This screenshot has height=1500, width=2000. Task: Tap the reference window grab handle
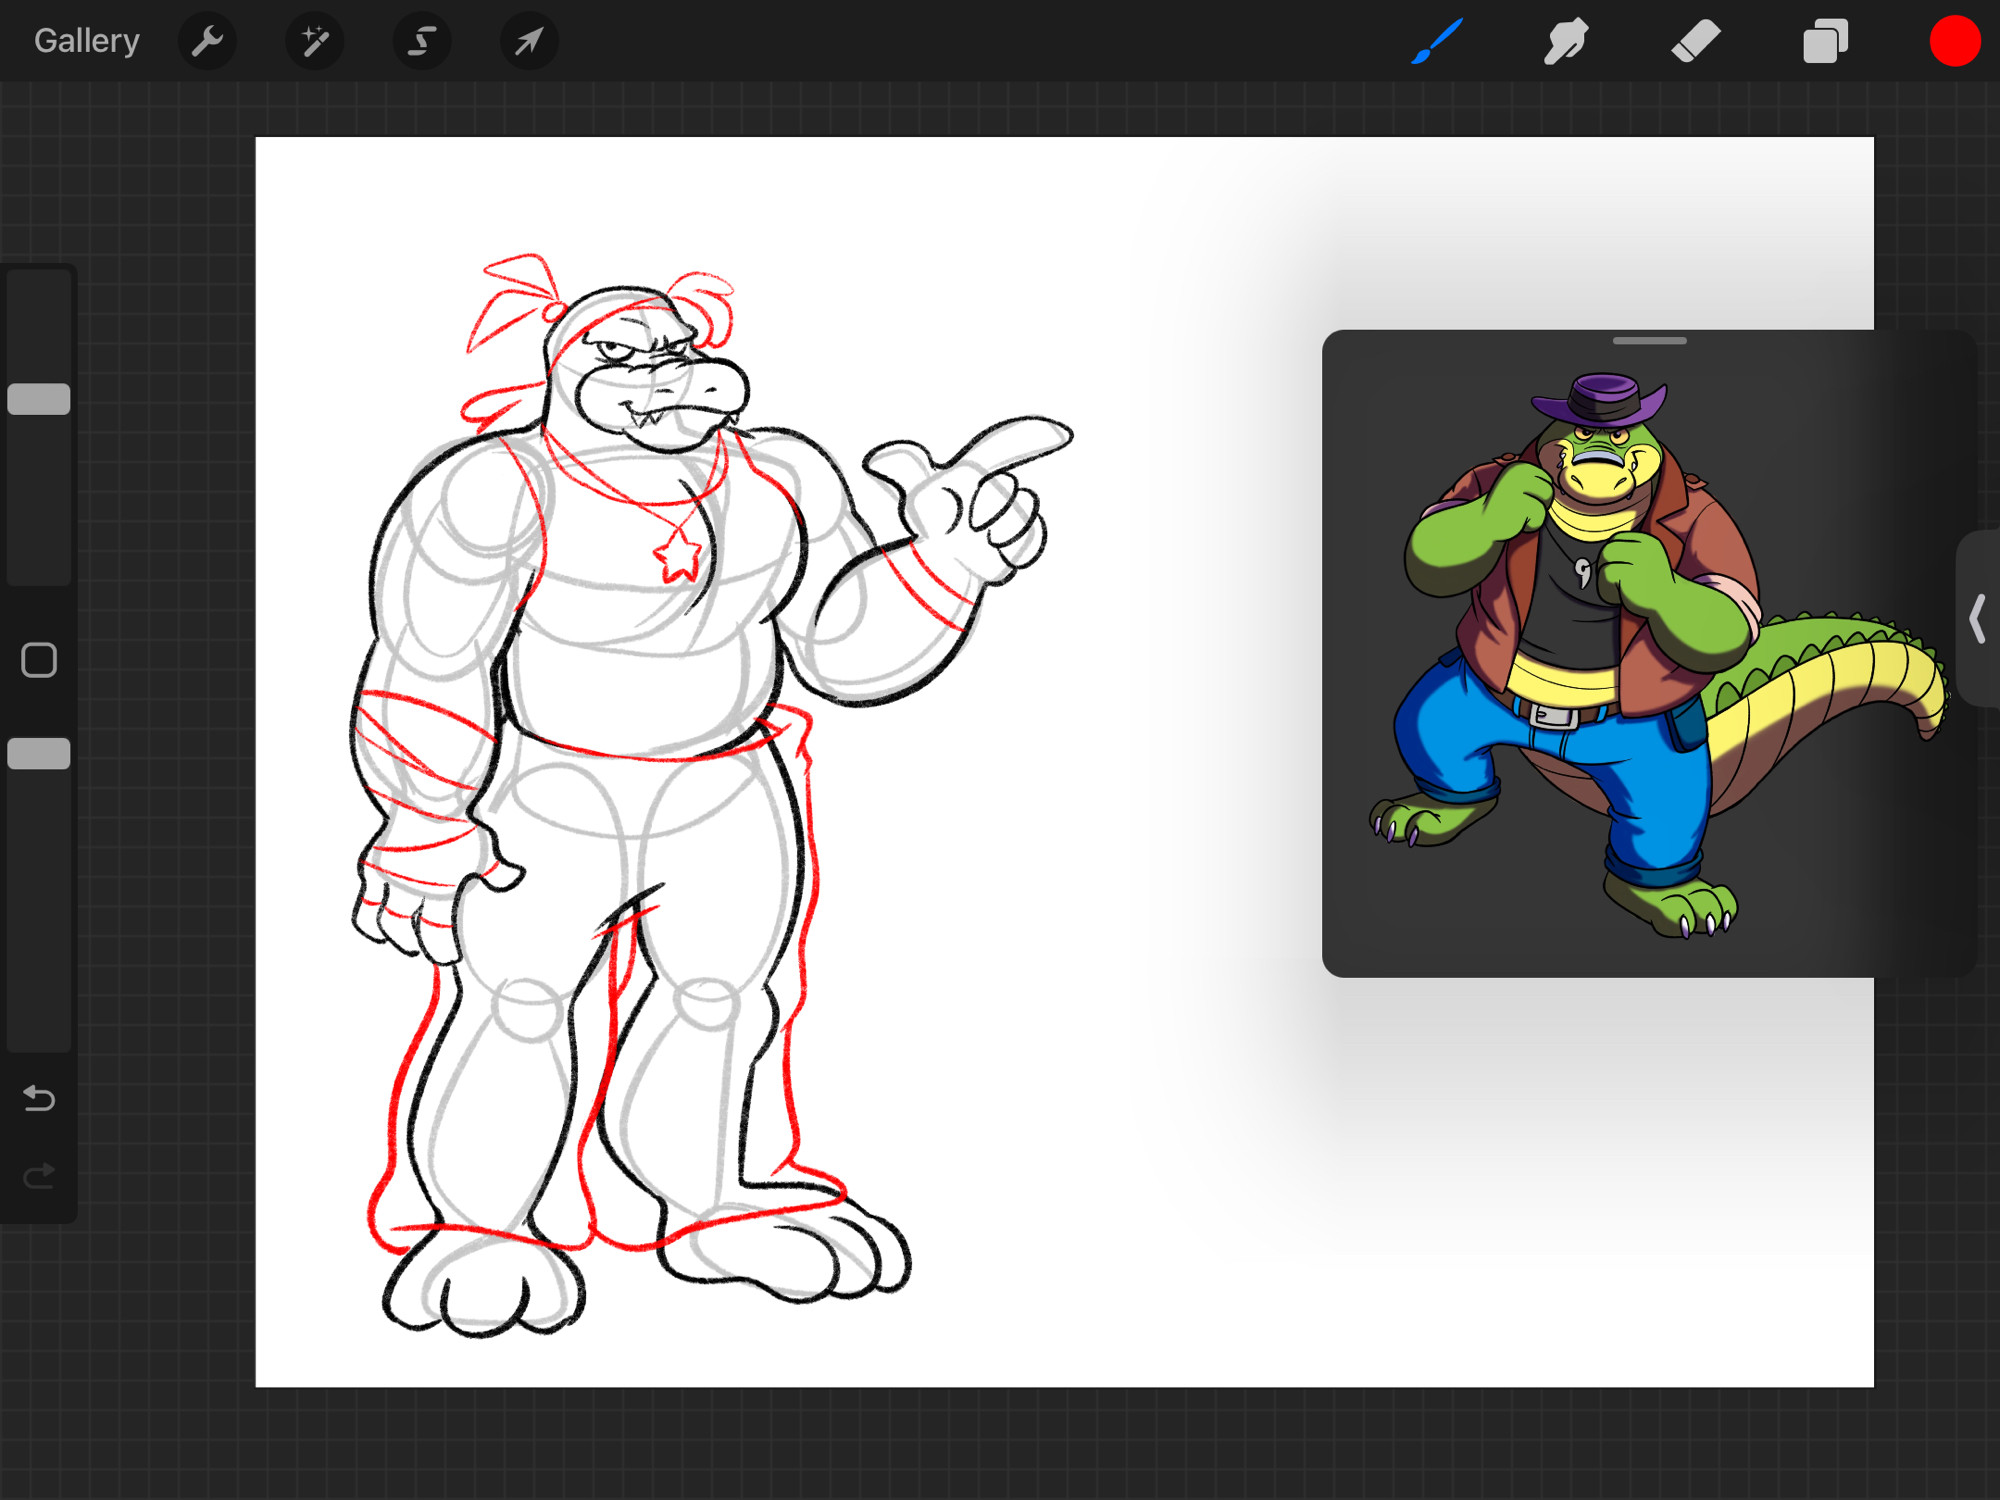[x=1649, y=341]
